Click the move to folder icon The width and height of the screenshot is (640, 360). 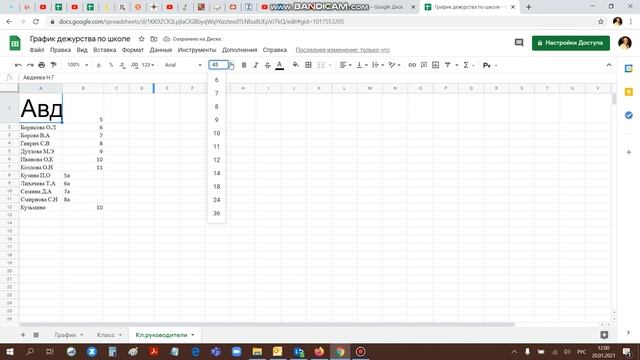[153, 39]
